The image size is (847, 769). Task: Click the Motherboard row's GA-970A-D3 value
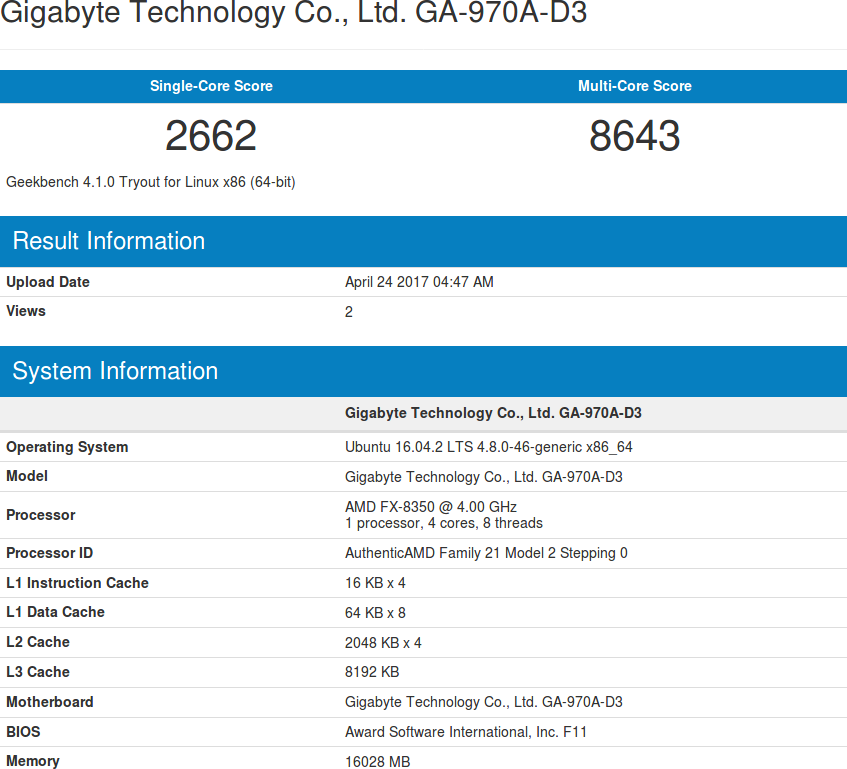point(484,702)
